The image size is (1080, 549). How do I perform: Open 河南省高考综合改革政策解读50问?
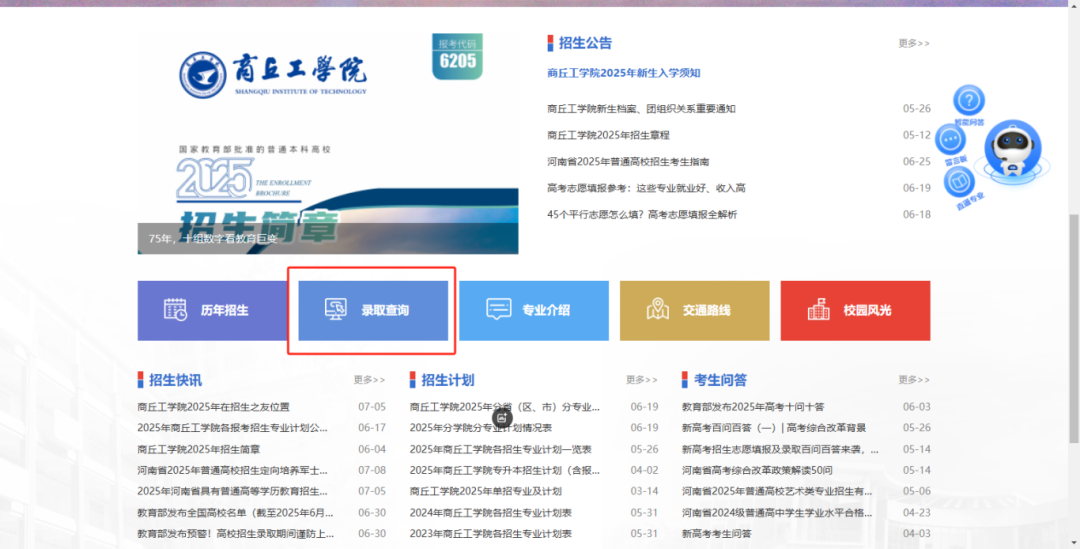(757, 470)
